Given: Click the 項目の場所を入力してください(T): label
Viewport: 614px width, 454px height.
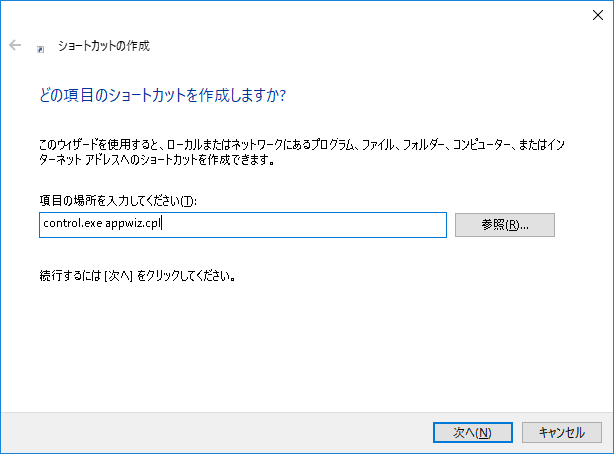Looking at the screenshot, I should click(118, 201).
